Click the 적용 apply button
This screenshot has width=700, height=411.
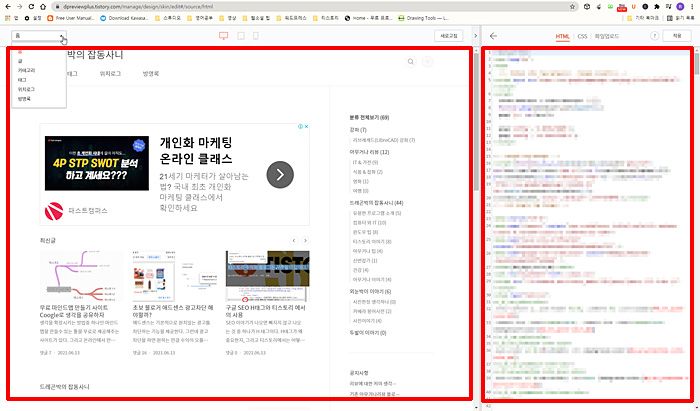[x=677, y=36]
